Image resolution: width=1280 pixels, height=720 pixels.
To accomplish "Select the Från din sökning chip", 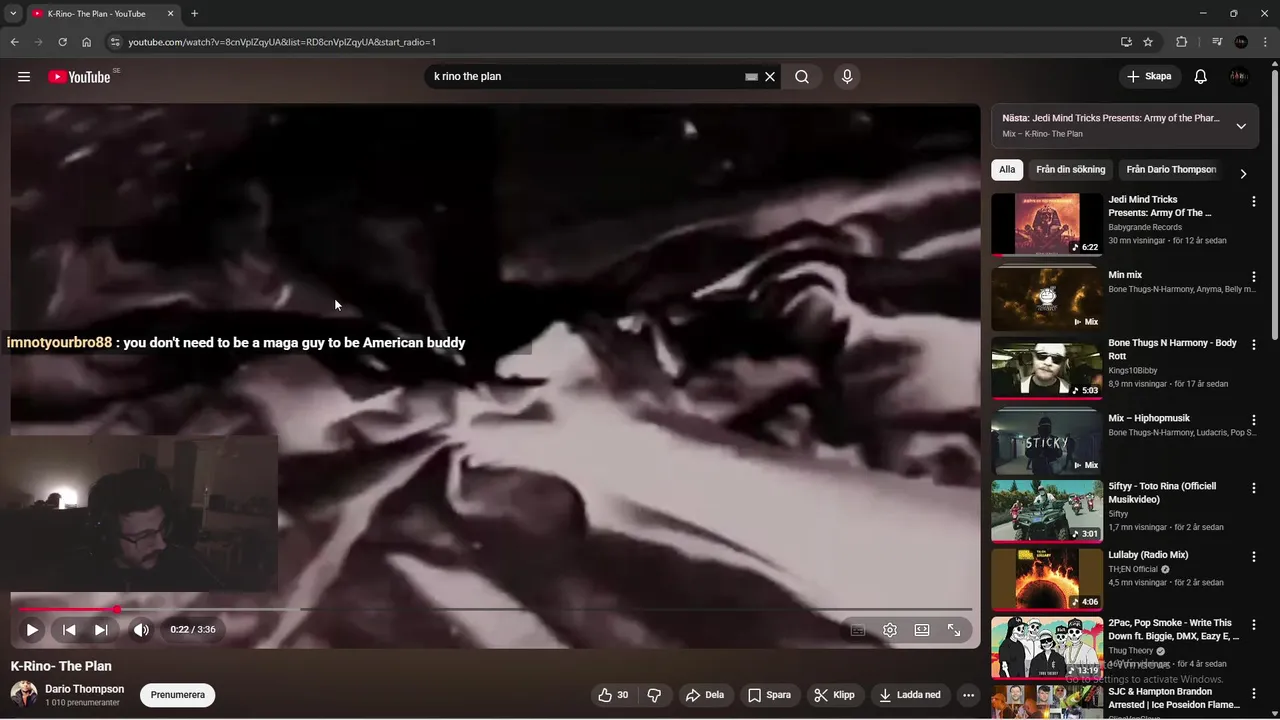I will pyautogui.click(x=1071, y=170).
